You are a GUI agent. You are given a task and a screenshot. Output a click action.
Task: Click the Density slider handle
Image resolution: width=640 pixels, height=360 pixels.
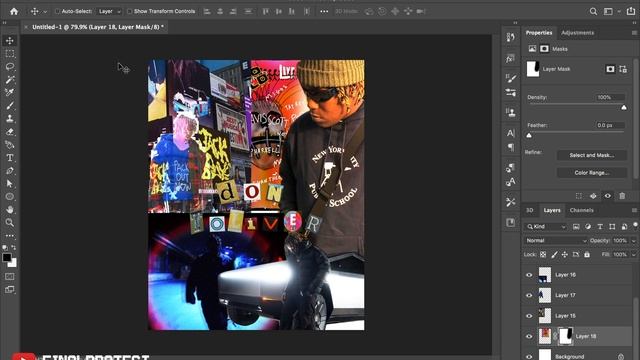click(624, 107)
